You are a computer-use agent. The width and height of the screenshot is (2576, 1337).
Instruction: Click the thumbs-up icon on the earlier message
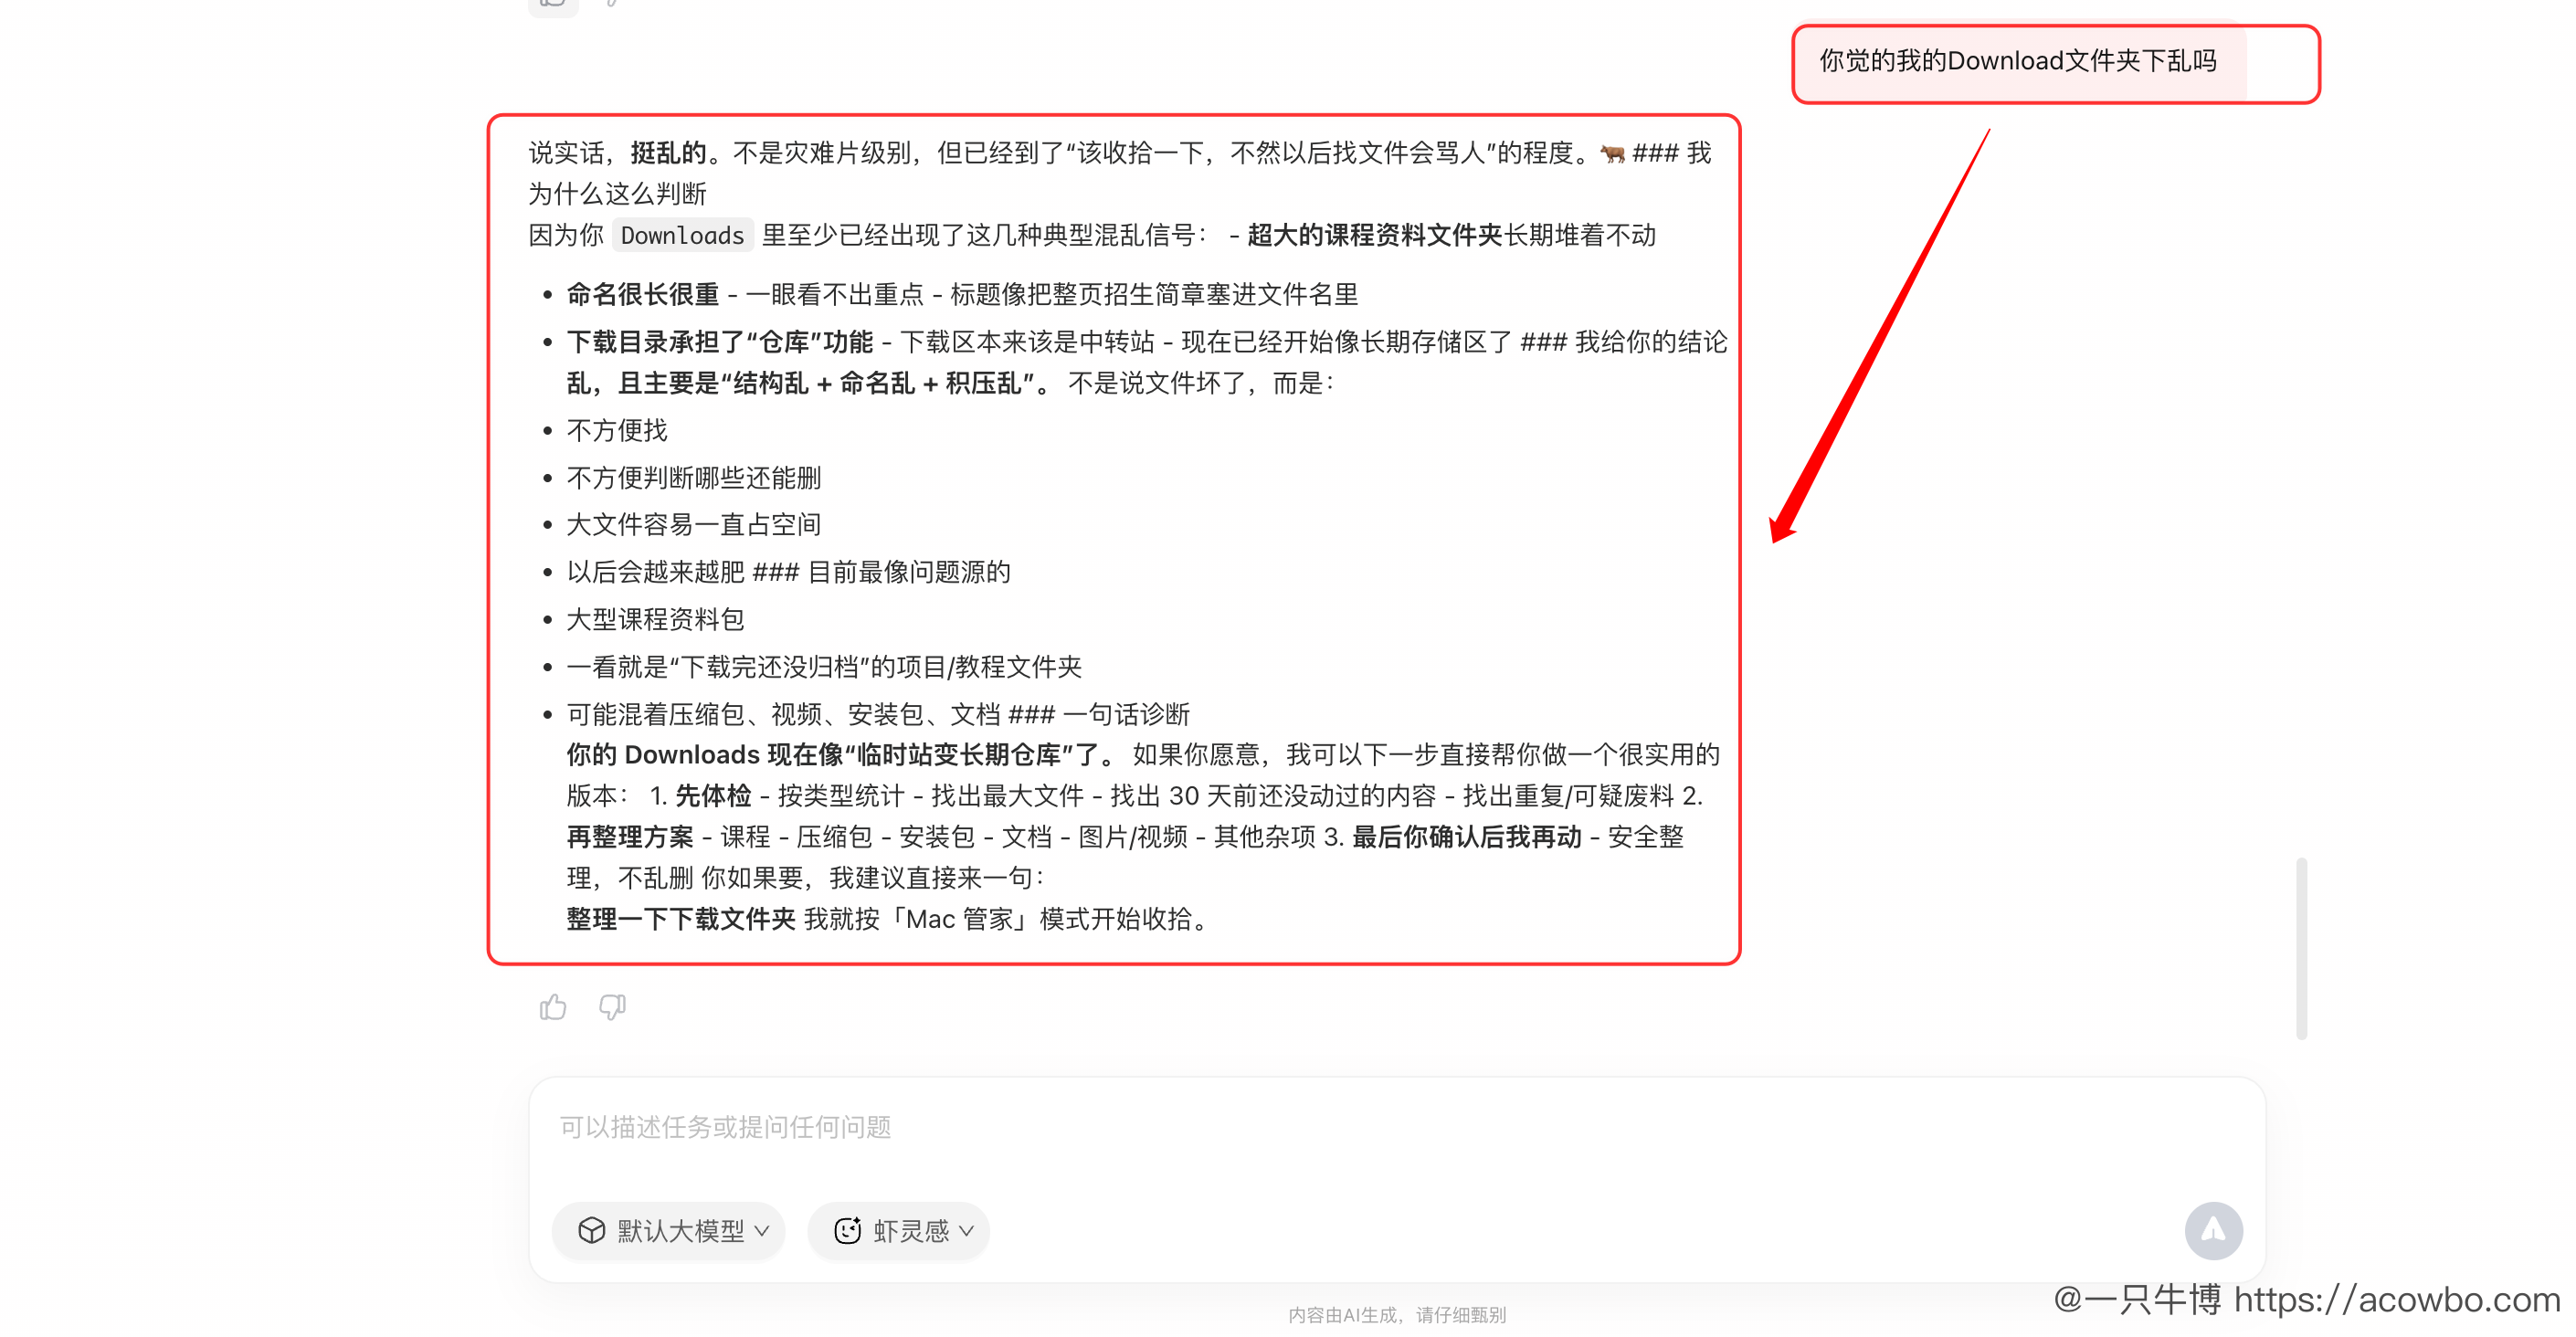pyautogui.click(x=553, y=5)
